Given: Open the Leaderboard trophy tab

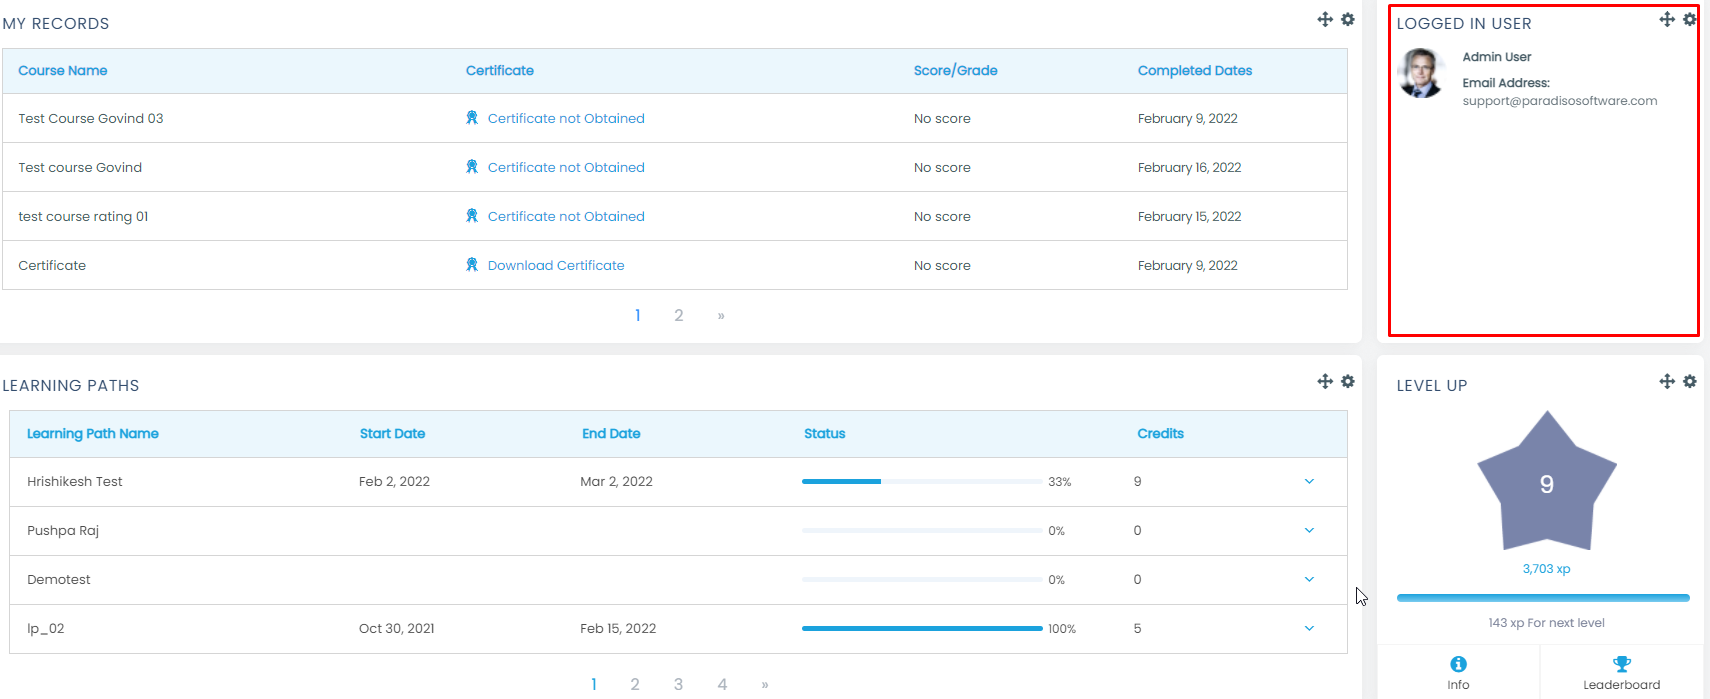Looking at the screenshot, I should click(1621, 665).
